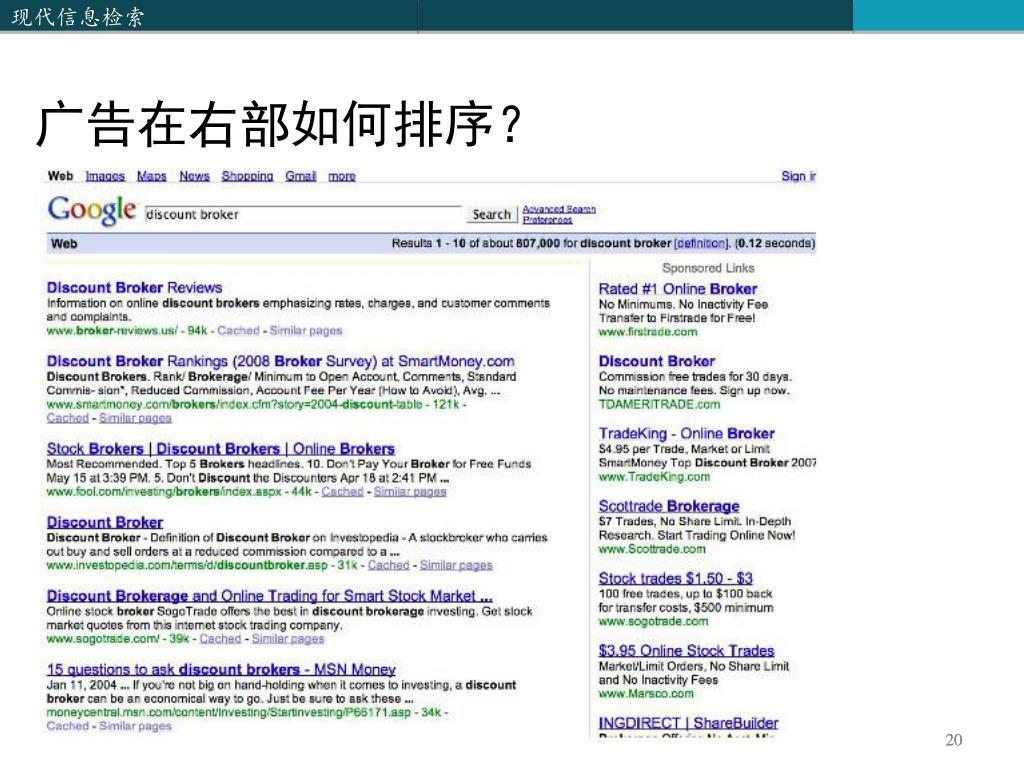This screenshot has width=1024, height=768.
Task: Click the Search button
Action: (x=491, y=214)
